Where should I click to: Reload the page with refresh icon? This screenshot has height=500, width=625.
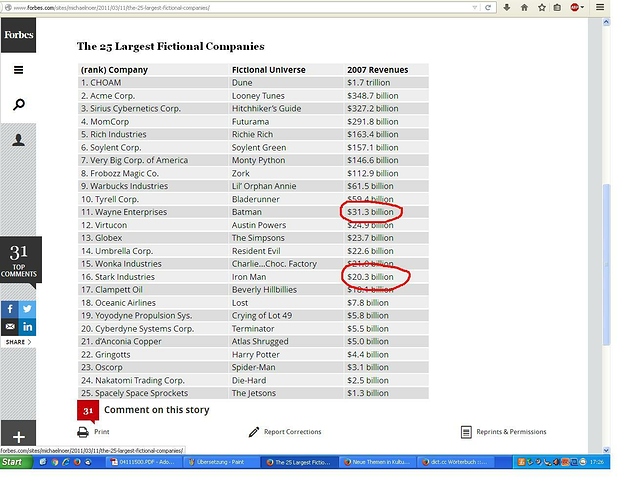(x=487, y=8)
